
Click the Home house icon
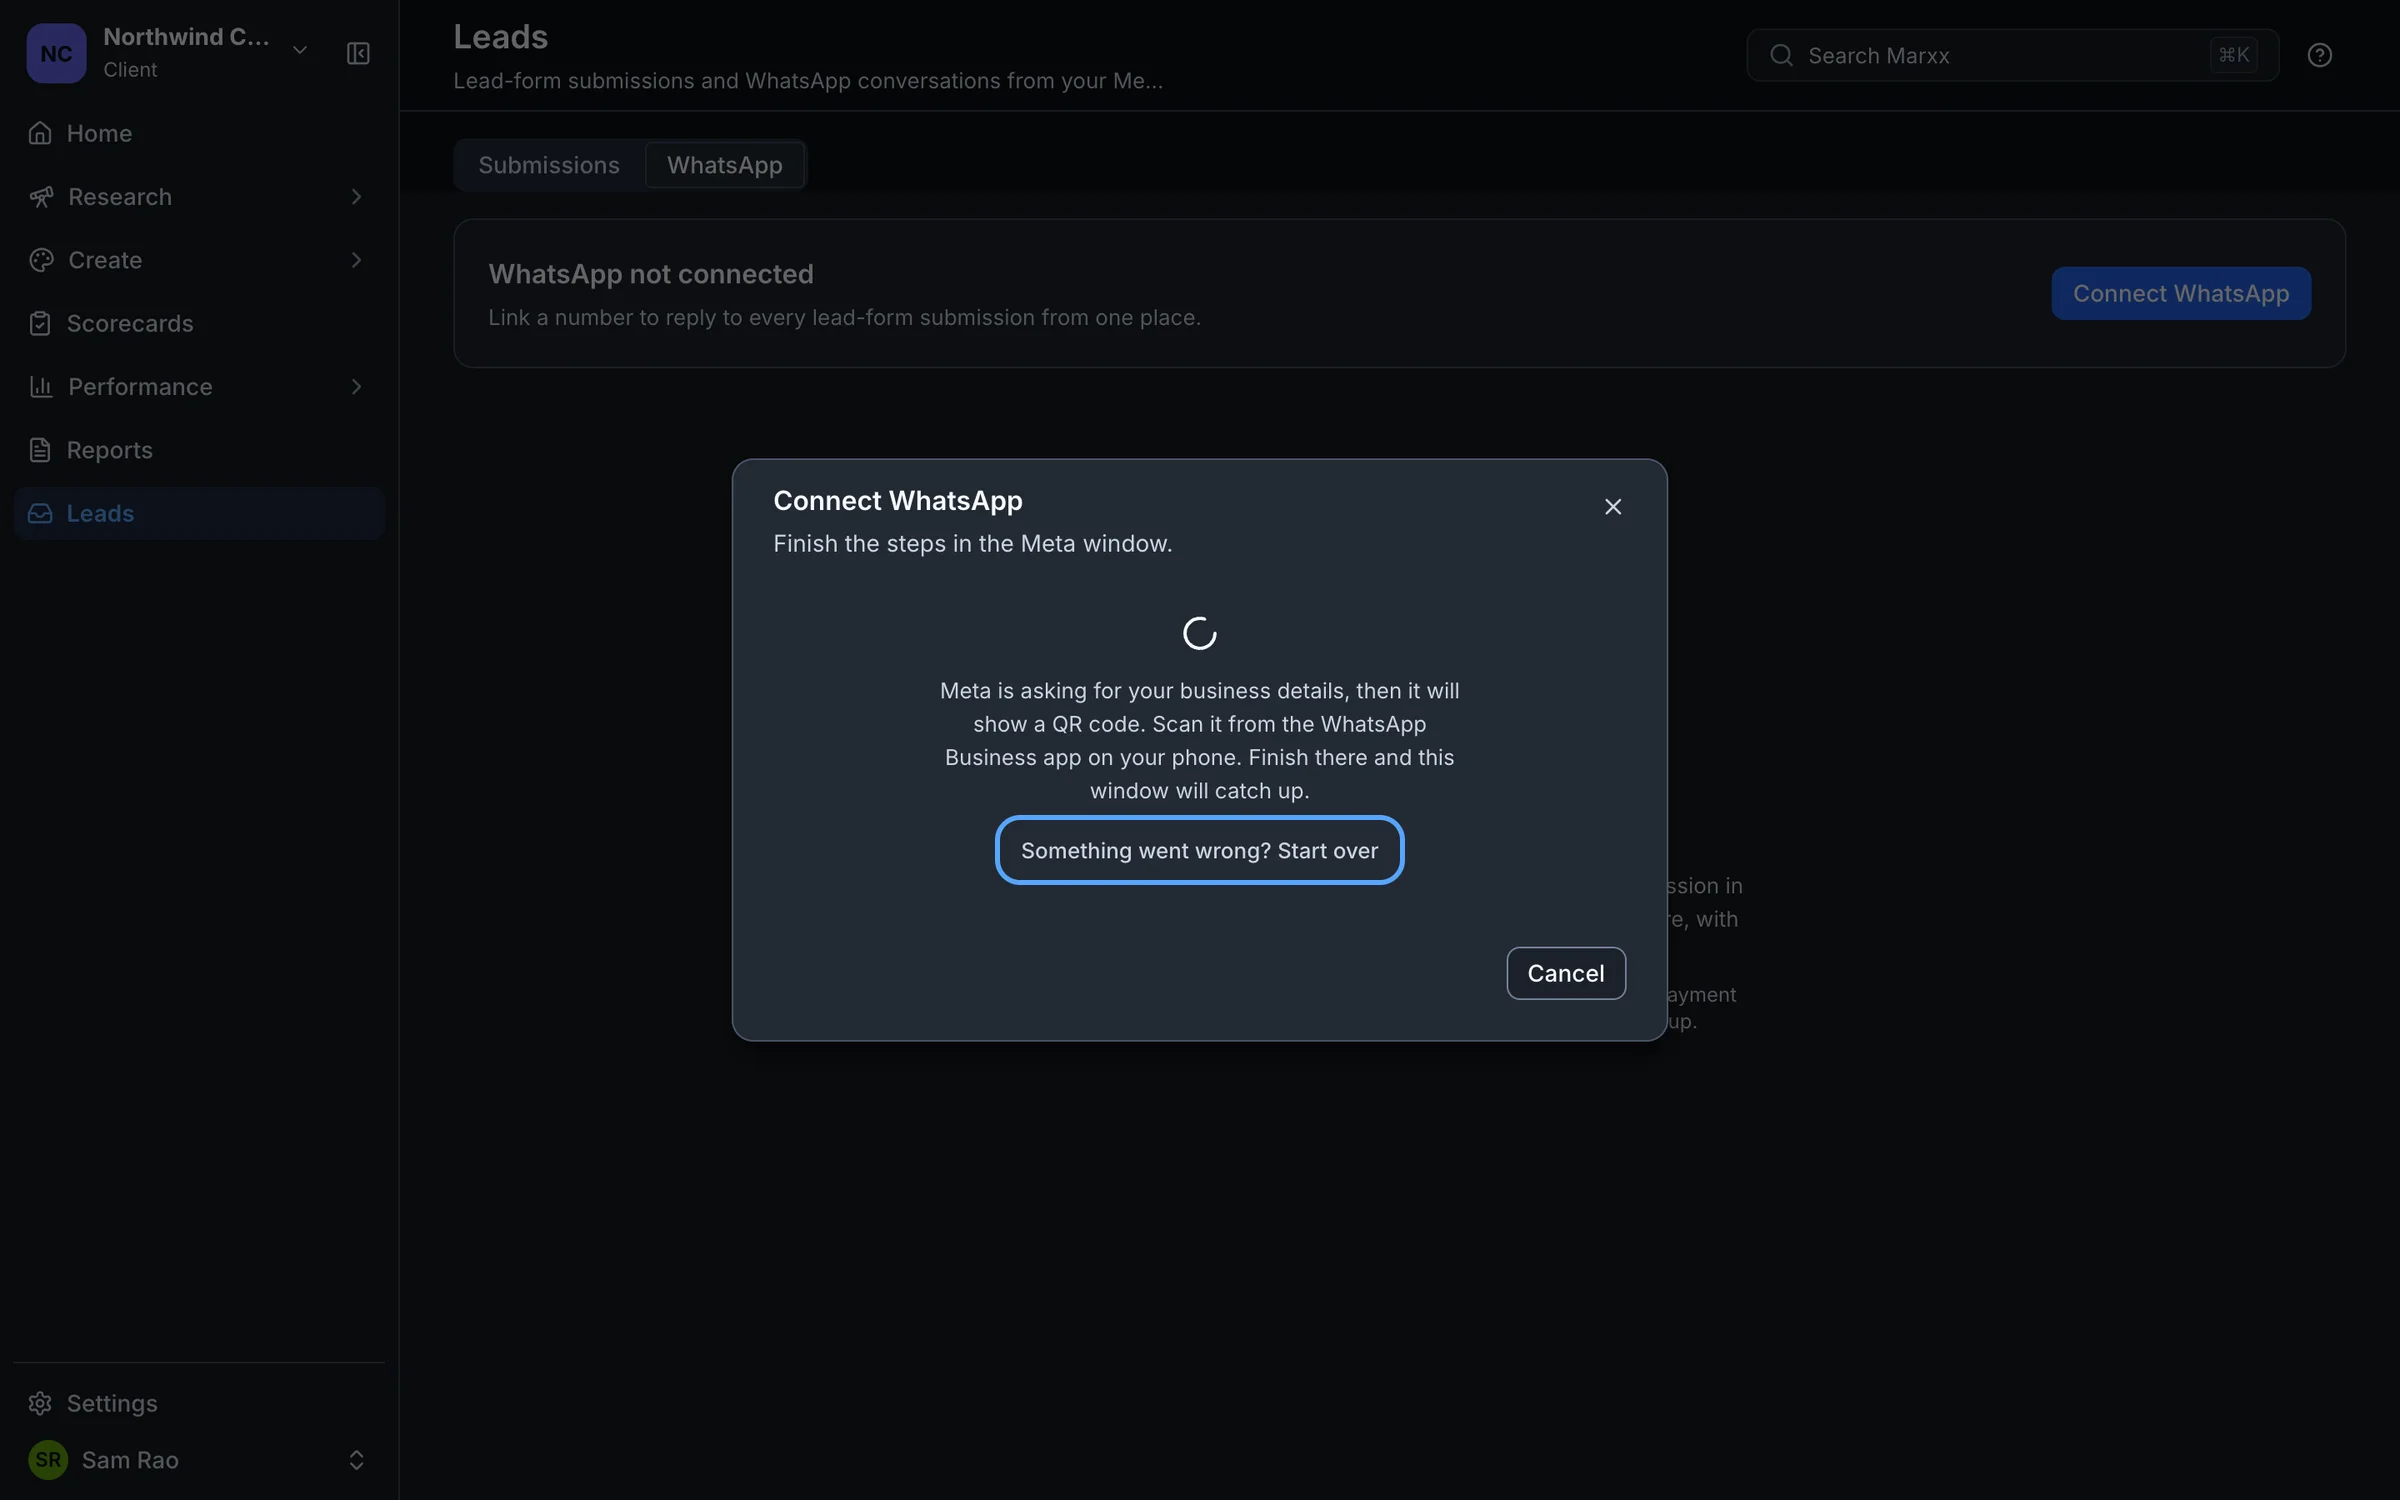[x=40, y=133]
